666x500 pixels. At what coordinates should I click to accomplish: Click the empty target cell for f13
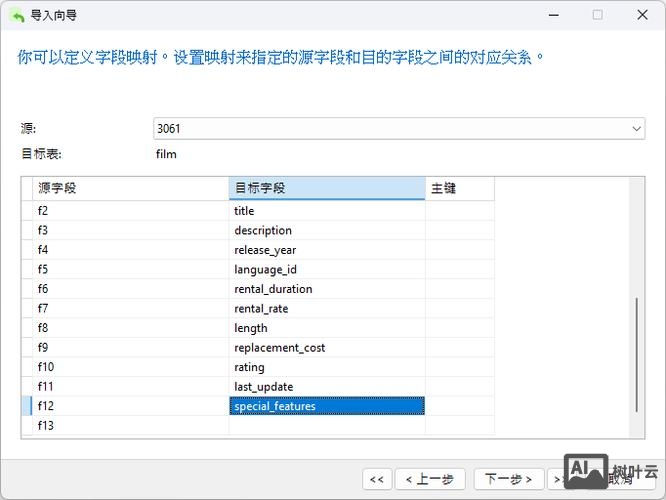tap(327, 426)
